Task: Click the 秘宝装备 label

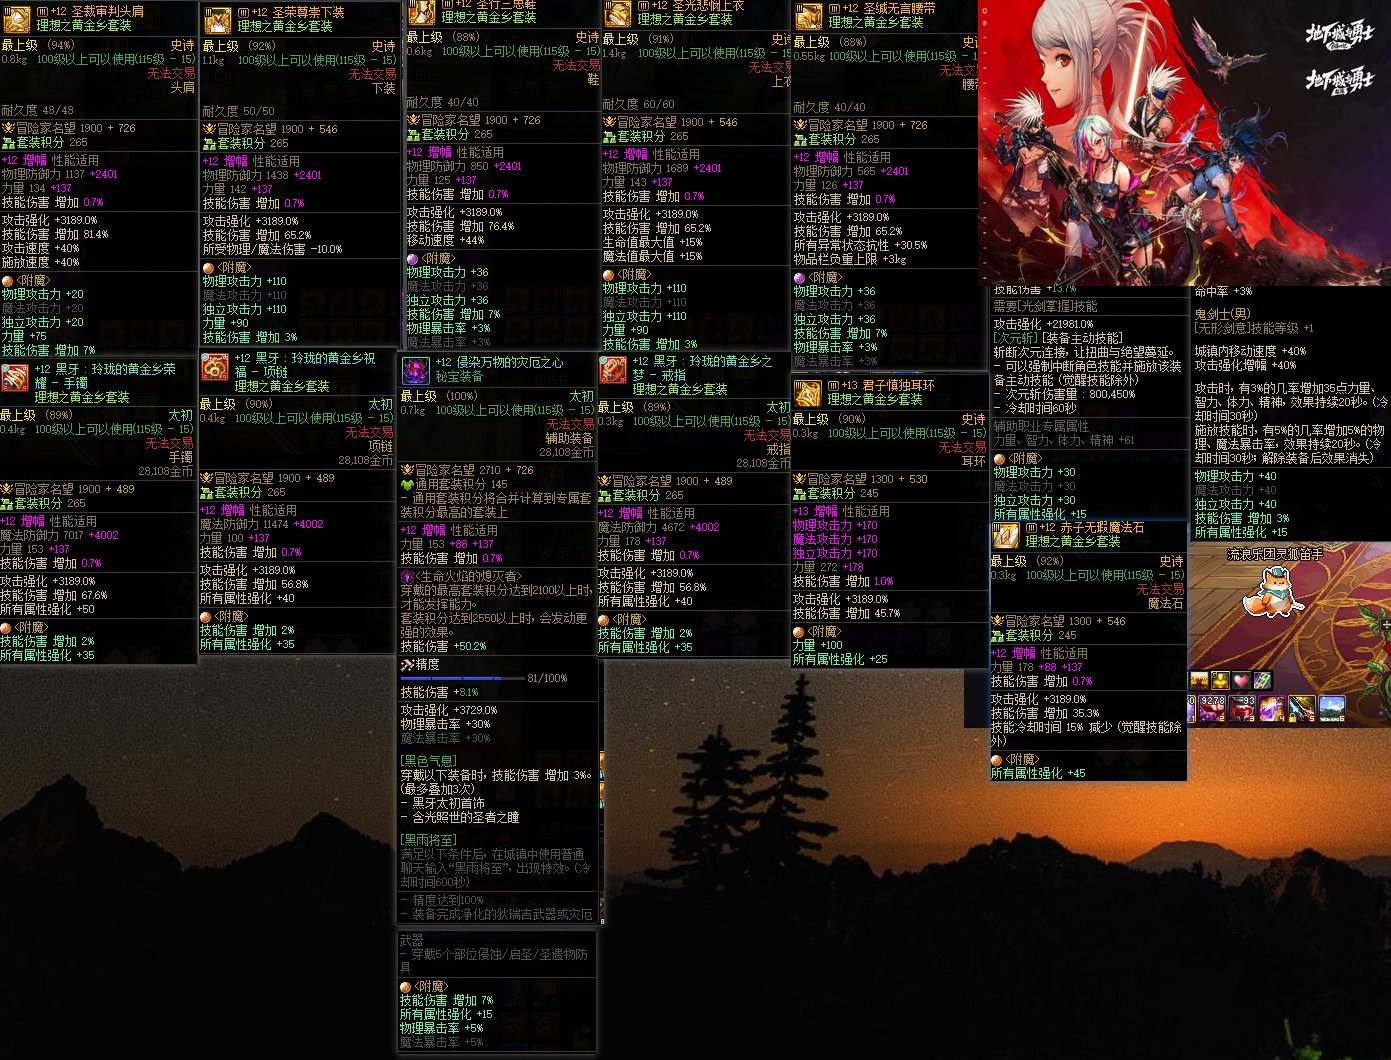Action: tap(459, 377)
